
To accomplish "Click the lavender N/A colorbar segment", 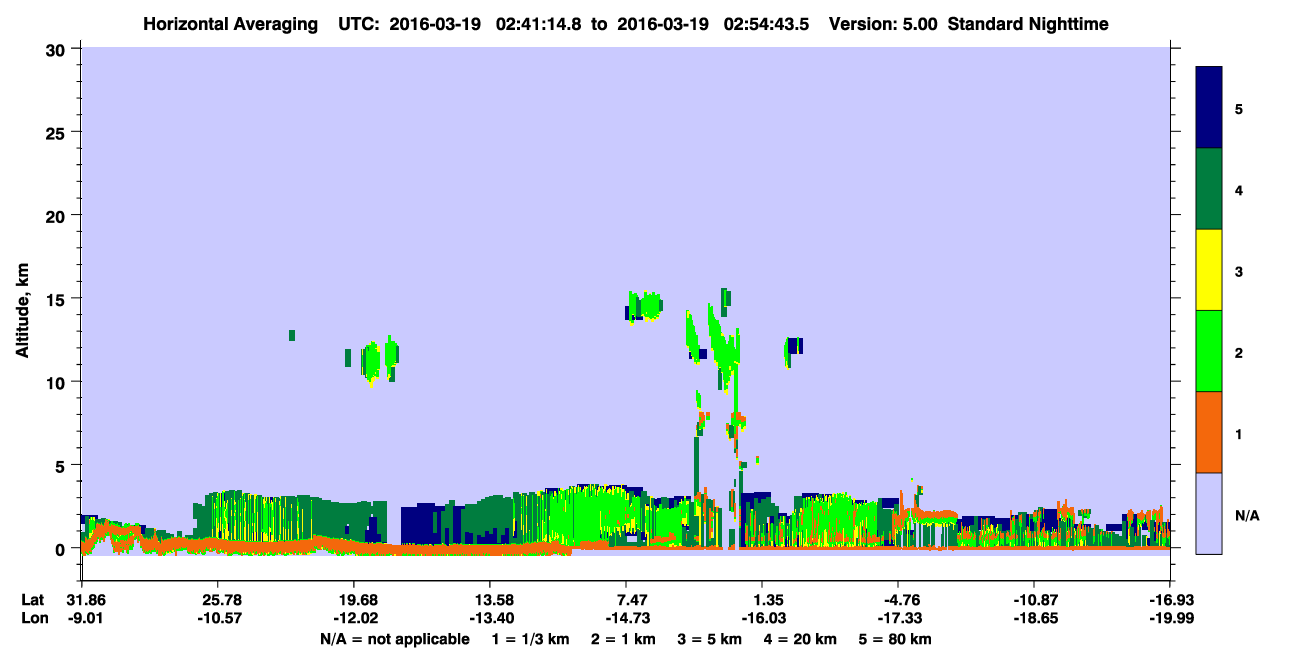I will [x=1209, y=512].
